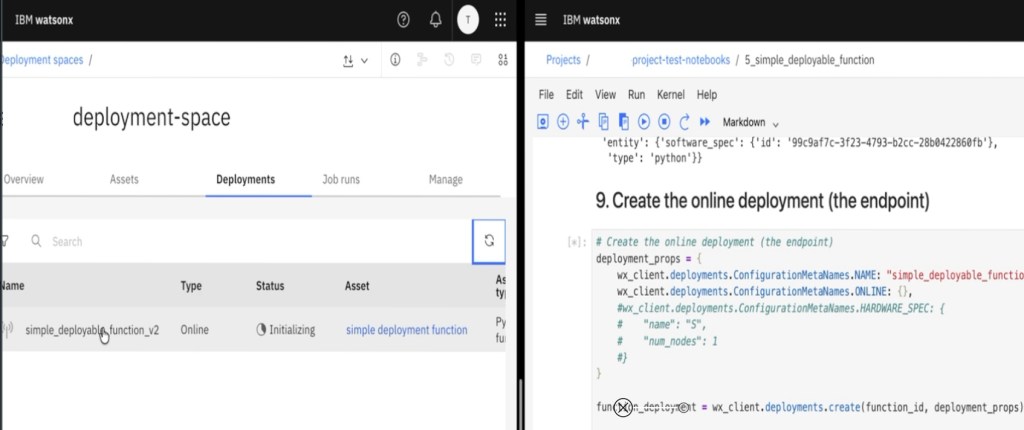Screen dimensions: 1024x430
Task: Stop the notebook kernel execution
Action: (664, 121)
